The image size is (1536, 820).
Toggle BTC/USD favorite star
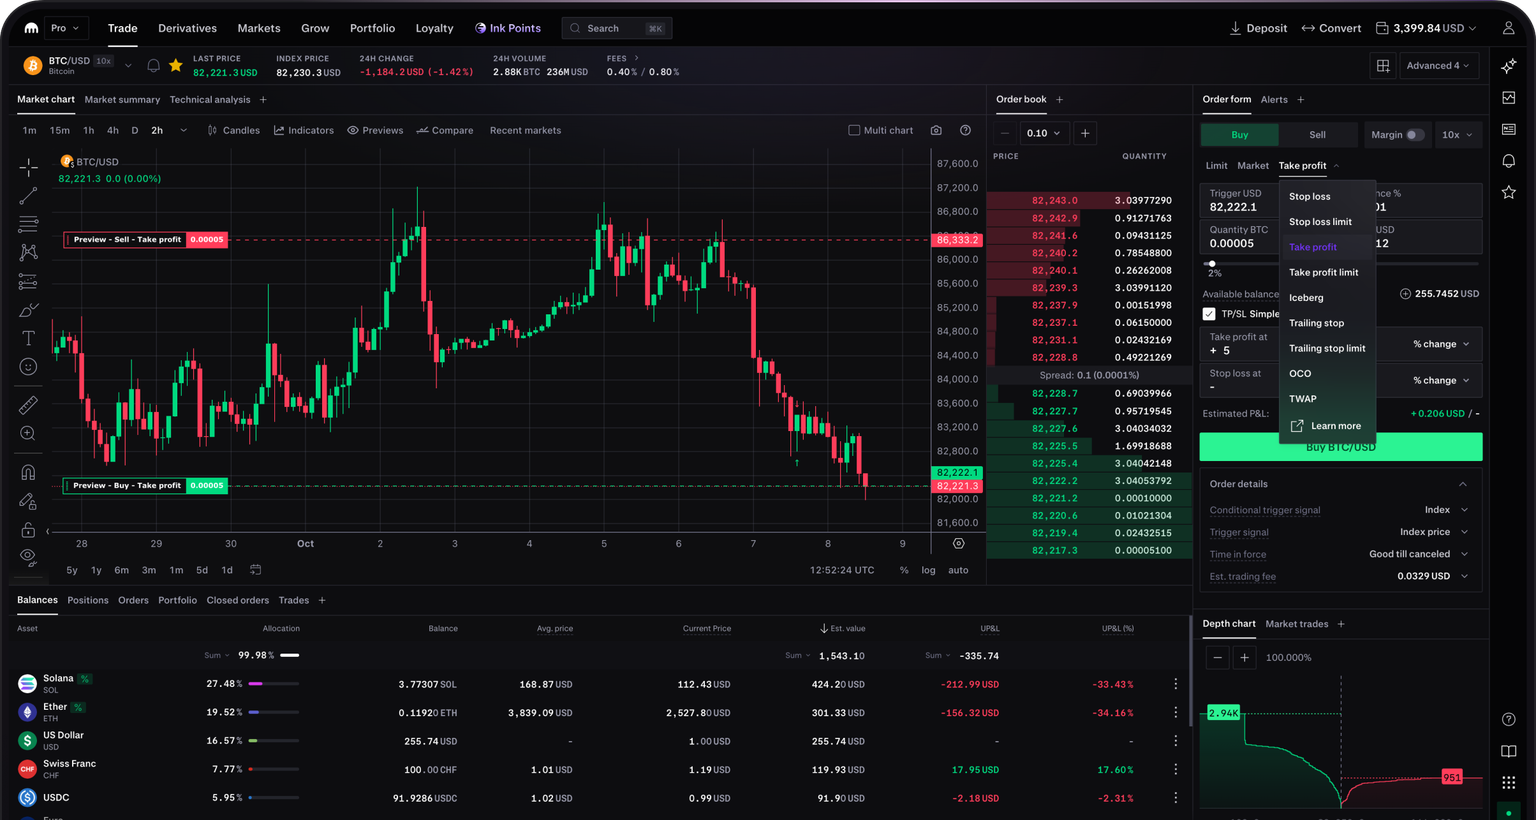pos(176,66)
